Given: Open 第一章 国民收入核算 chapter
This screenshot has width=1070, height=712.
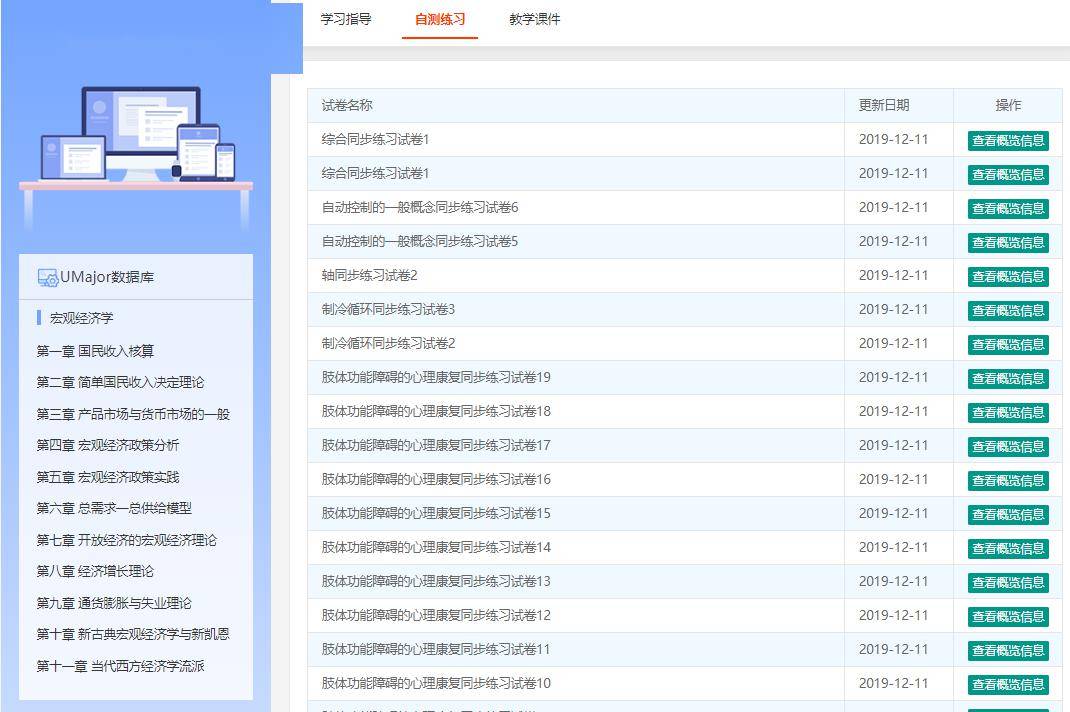Looking at the screenshot, I should [x=96, y=351].
